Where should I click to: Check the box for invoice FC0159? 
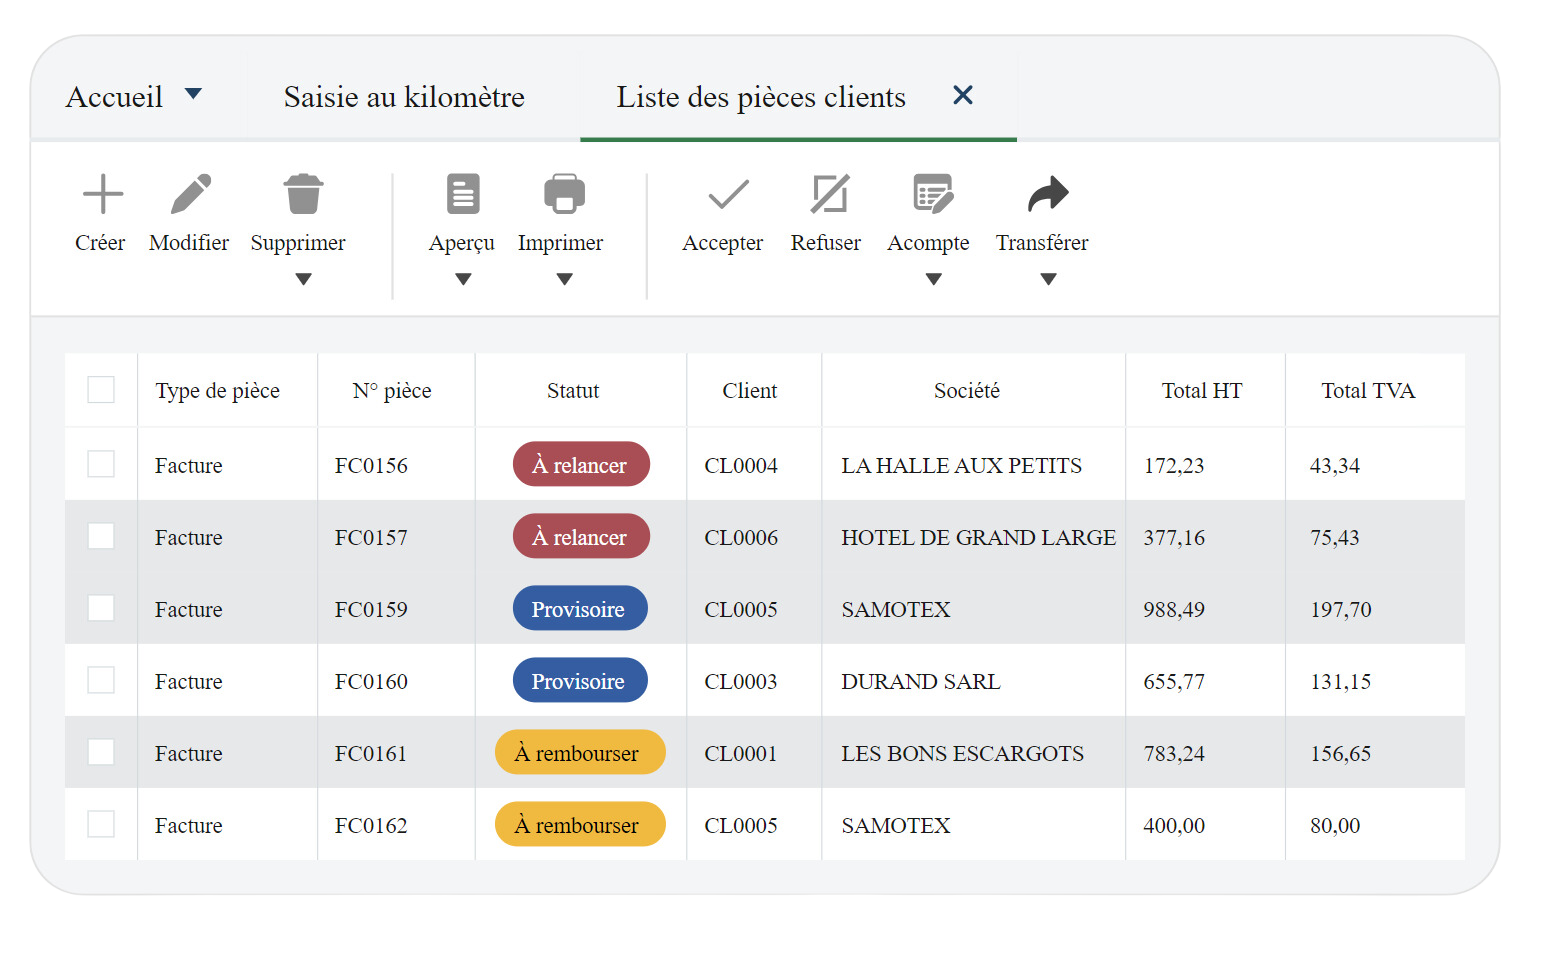point(101,608)
